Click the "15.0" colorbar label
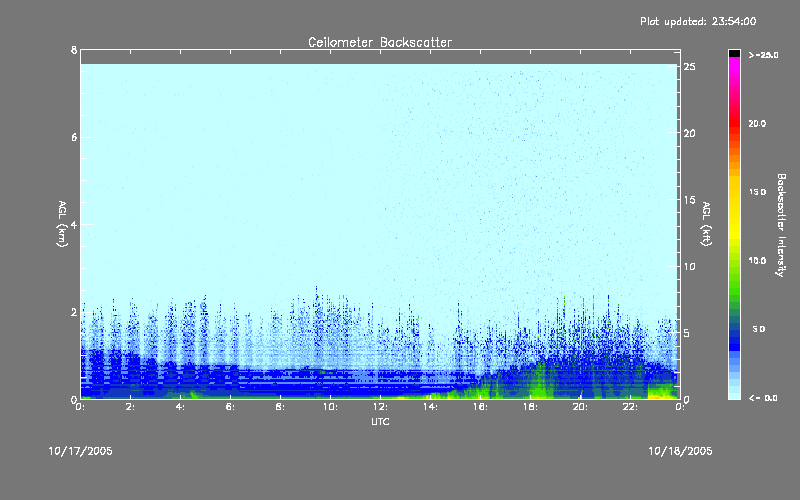 click(757, 192)
